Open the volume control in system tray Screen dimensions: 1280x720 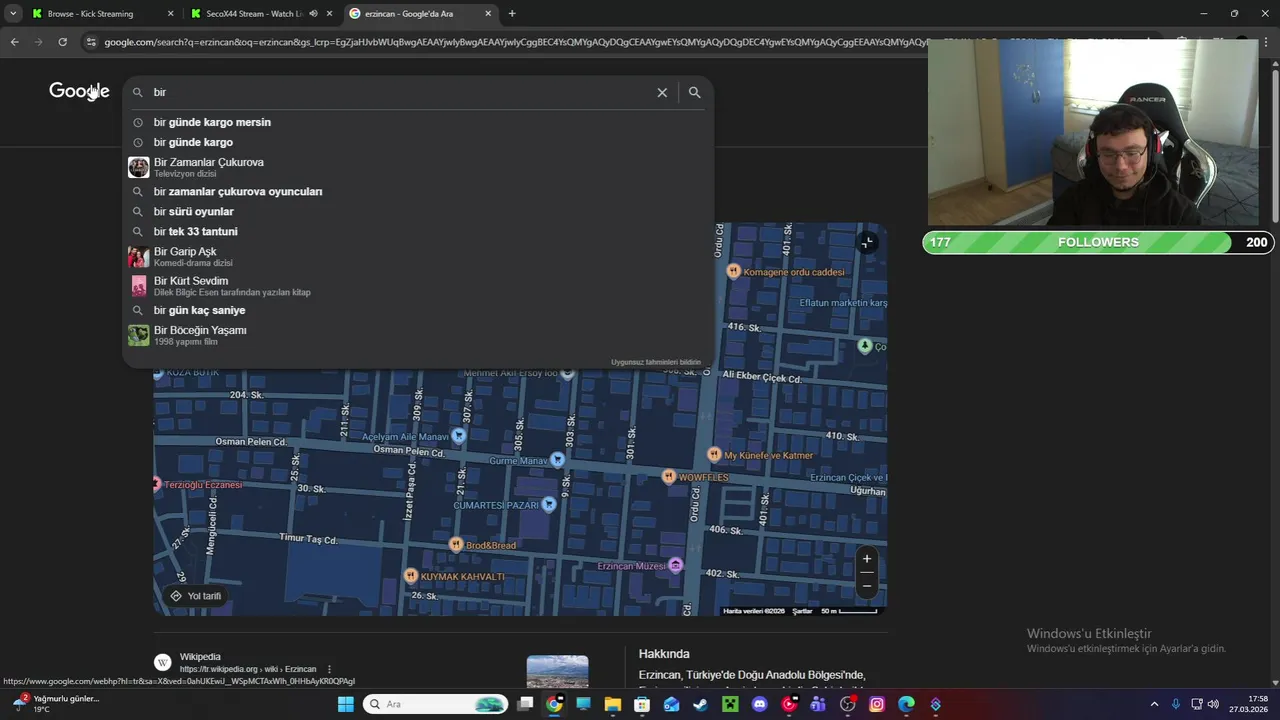1213,704
